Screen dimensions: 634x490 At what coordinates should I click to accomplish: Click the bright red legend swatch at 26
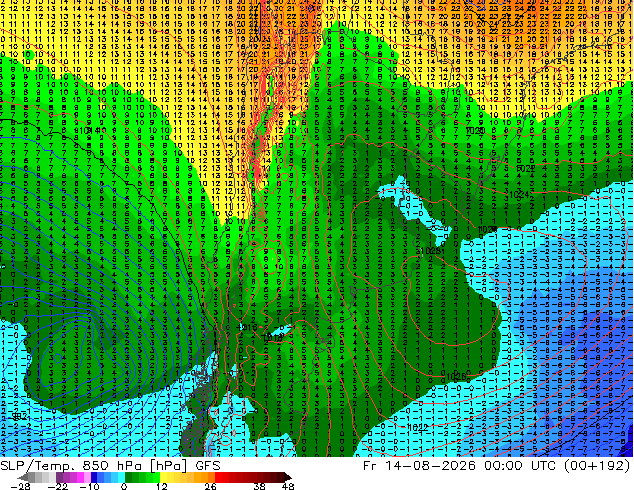pyautogui.click(x=218, y=477)
